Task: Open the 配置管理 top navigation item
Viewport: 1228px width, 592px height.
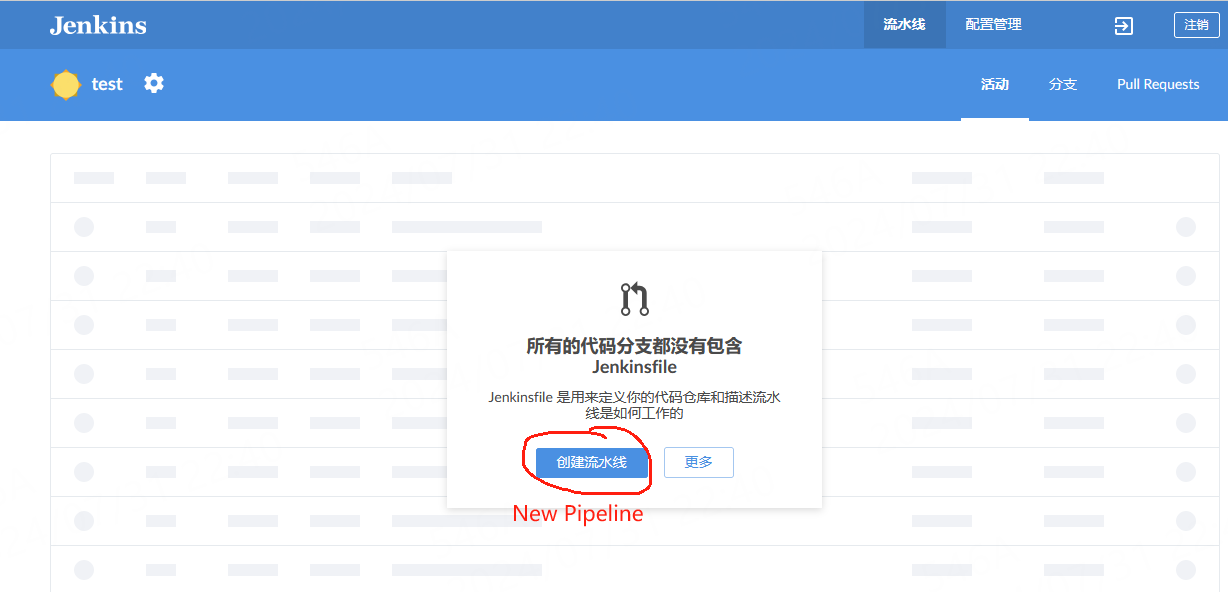Action: tap(993, 25)
